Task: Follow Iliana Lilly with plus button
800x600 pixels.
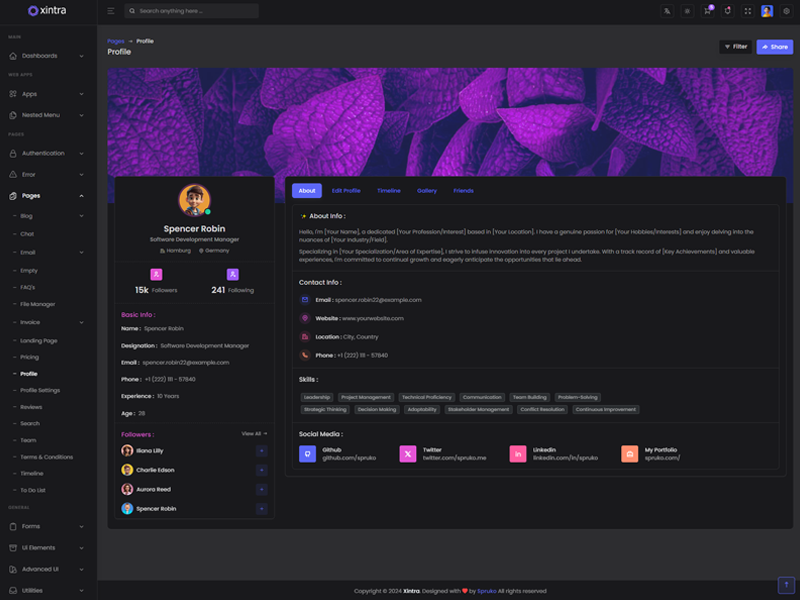Action: (261, 452)
